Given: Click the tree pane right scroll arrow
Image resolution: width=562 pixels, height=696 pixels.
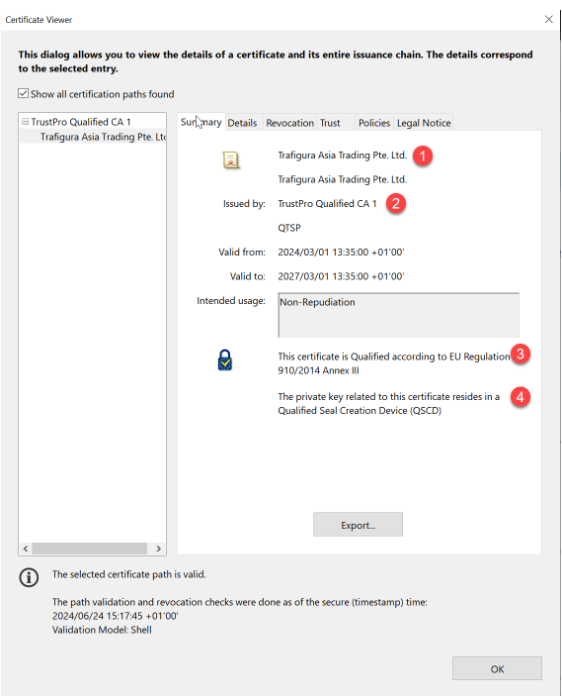Looking at the screenshot, I should tap(158, 549).
